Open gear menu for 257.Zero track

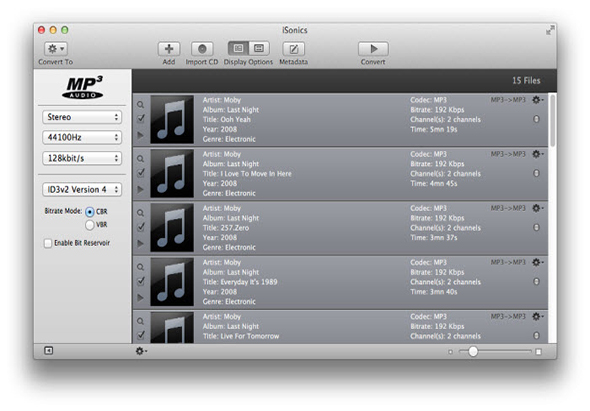537,209
